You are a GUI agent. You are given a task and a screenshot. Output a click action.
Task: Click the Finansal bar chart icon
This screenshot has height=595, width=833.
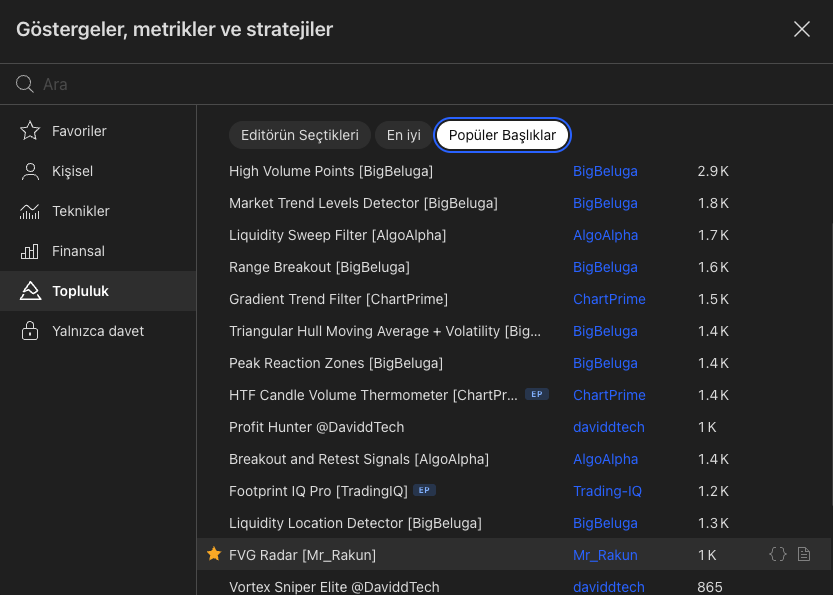[30, 251]
